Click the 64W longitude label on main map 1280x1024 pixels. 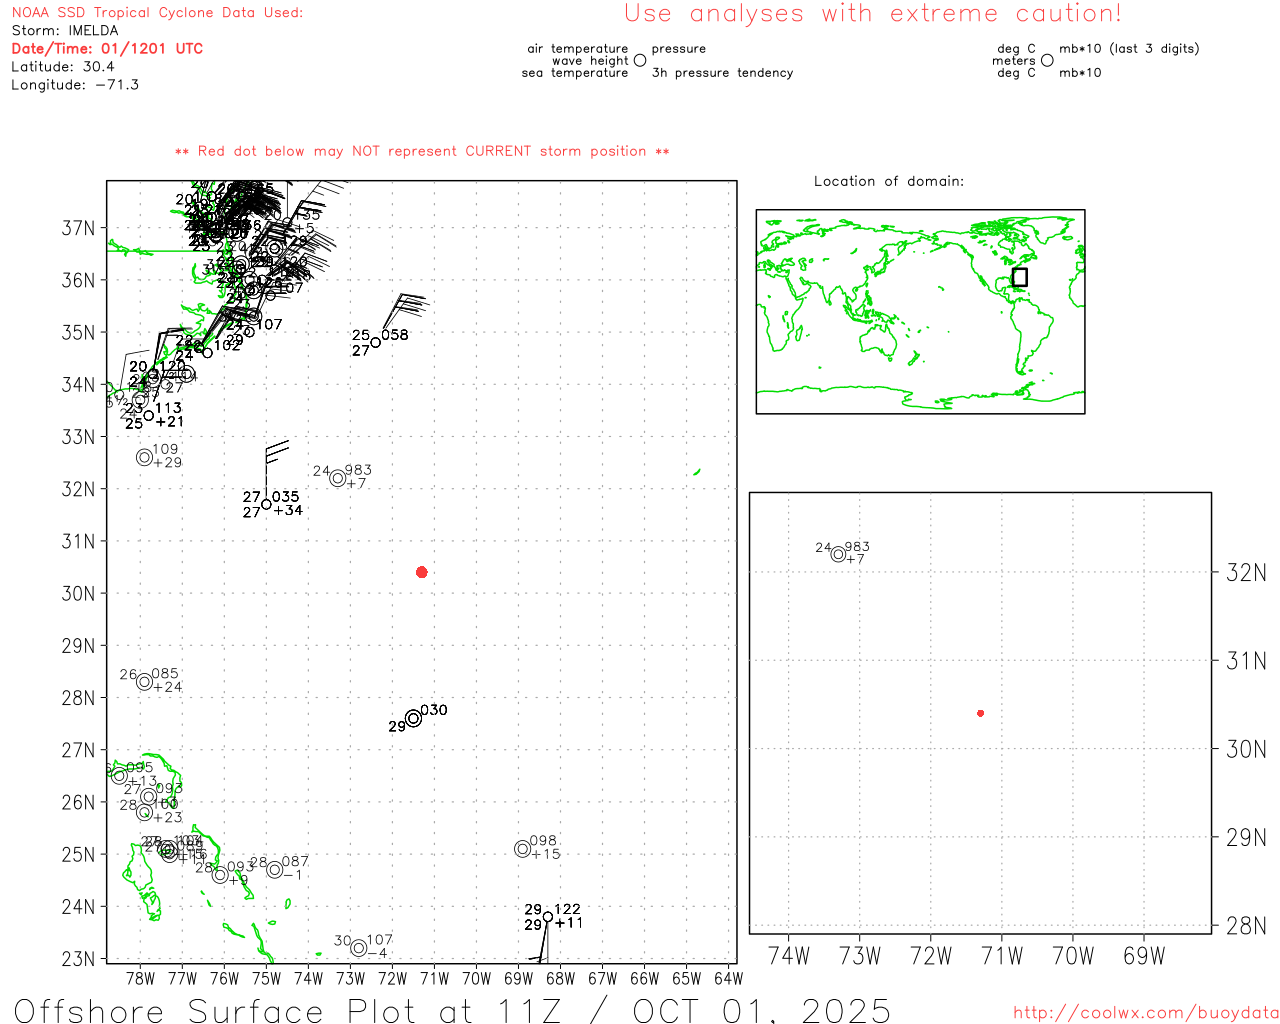pyautogui.click(x=729, y=978)
